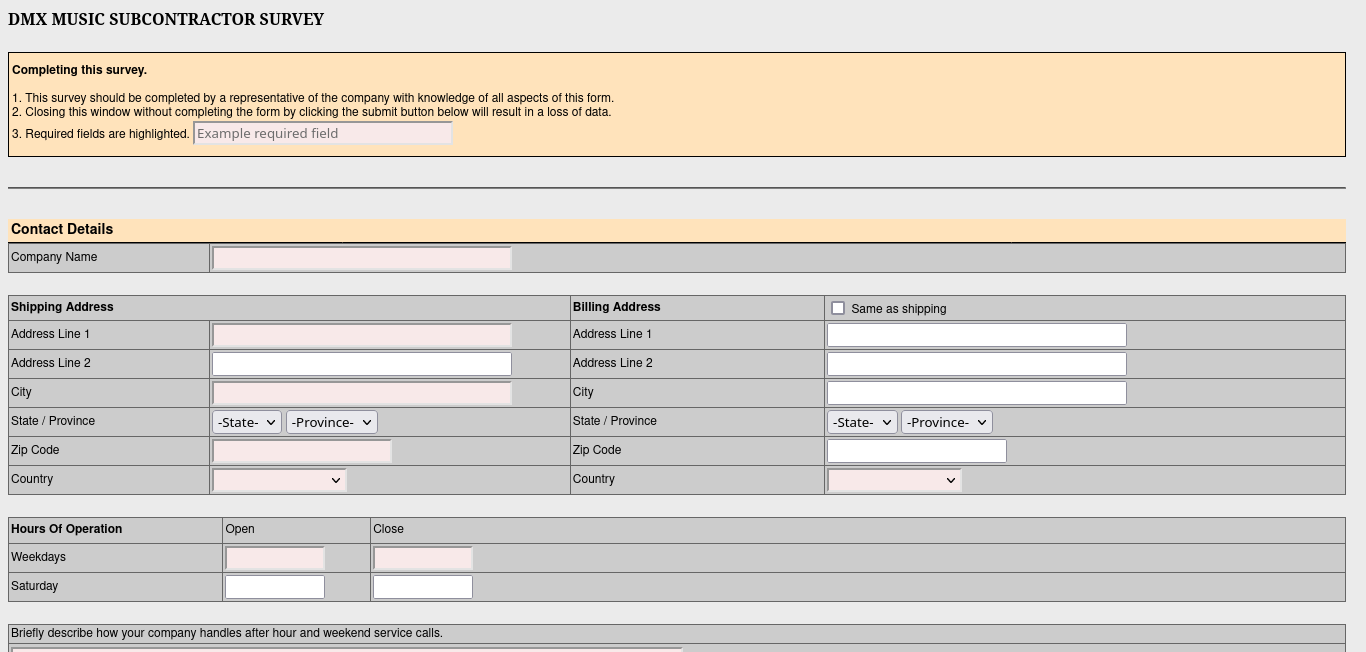Focus billing Address Line 1 field
Viewport: 1366px width, 652px height.
[x=976, y=335]
